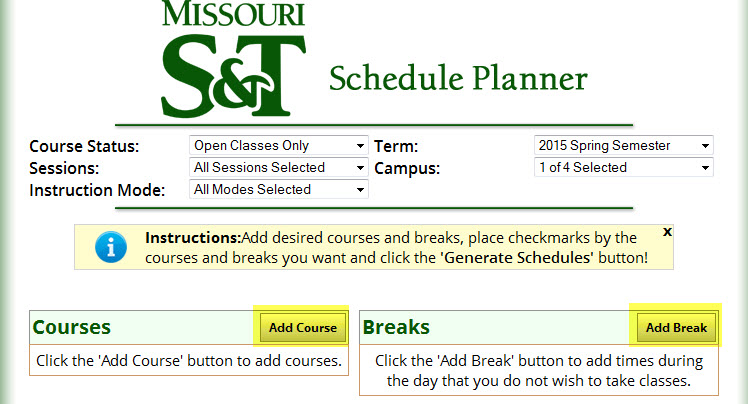Click the Missouri S&T logo
748x404 pixels.
coord(233,58)
